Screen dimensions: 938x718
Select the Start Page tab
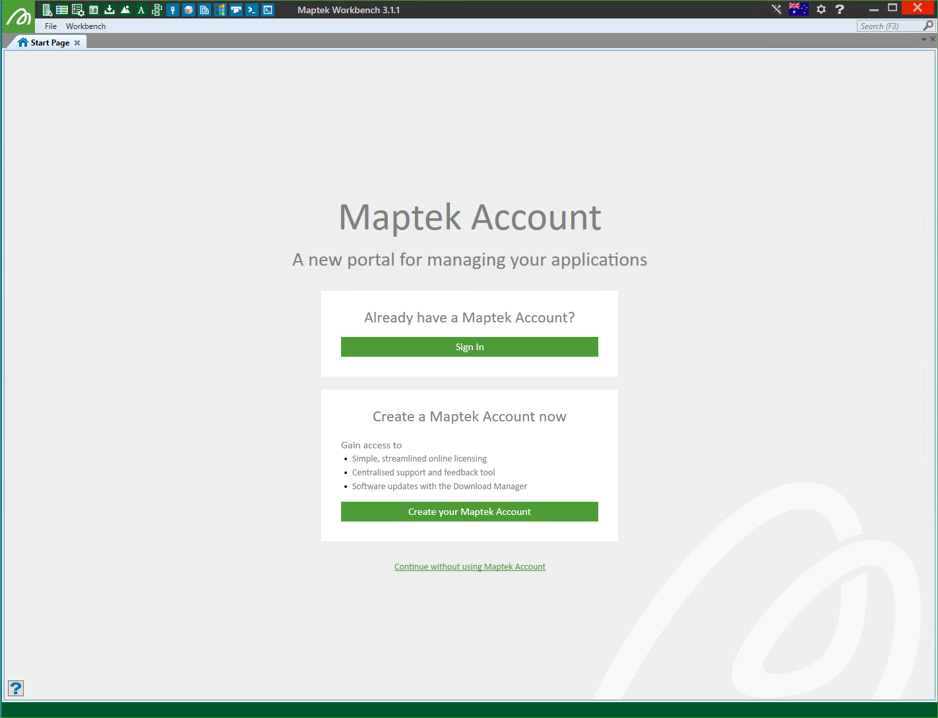pyautogui.click(x=45, y=42)
